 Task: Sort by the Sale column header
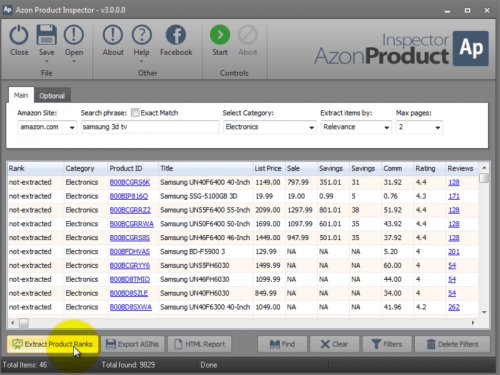click(301, 168)
